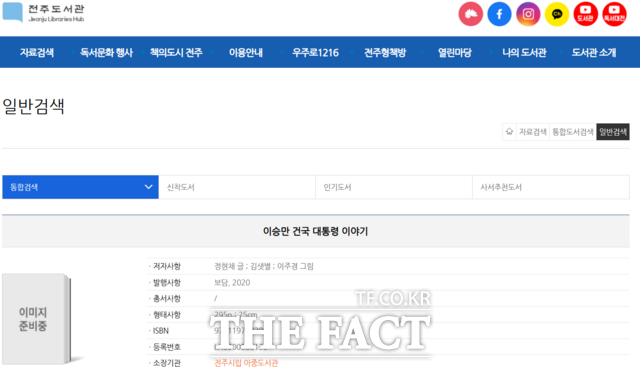Click the 총서사항 label
Image resolution: width=640 pixels, height=367 pixels.
click(167, 298)
